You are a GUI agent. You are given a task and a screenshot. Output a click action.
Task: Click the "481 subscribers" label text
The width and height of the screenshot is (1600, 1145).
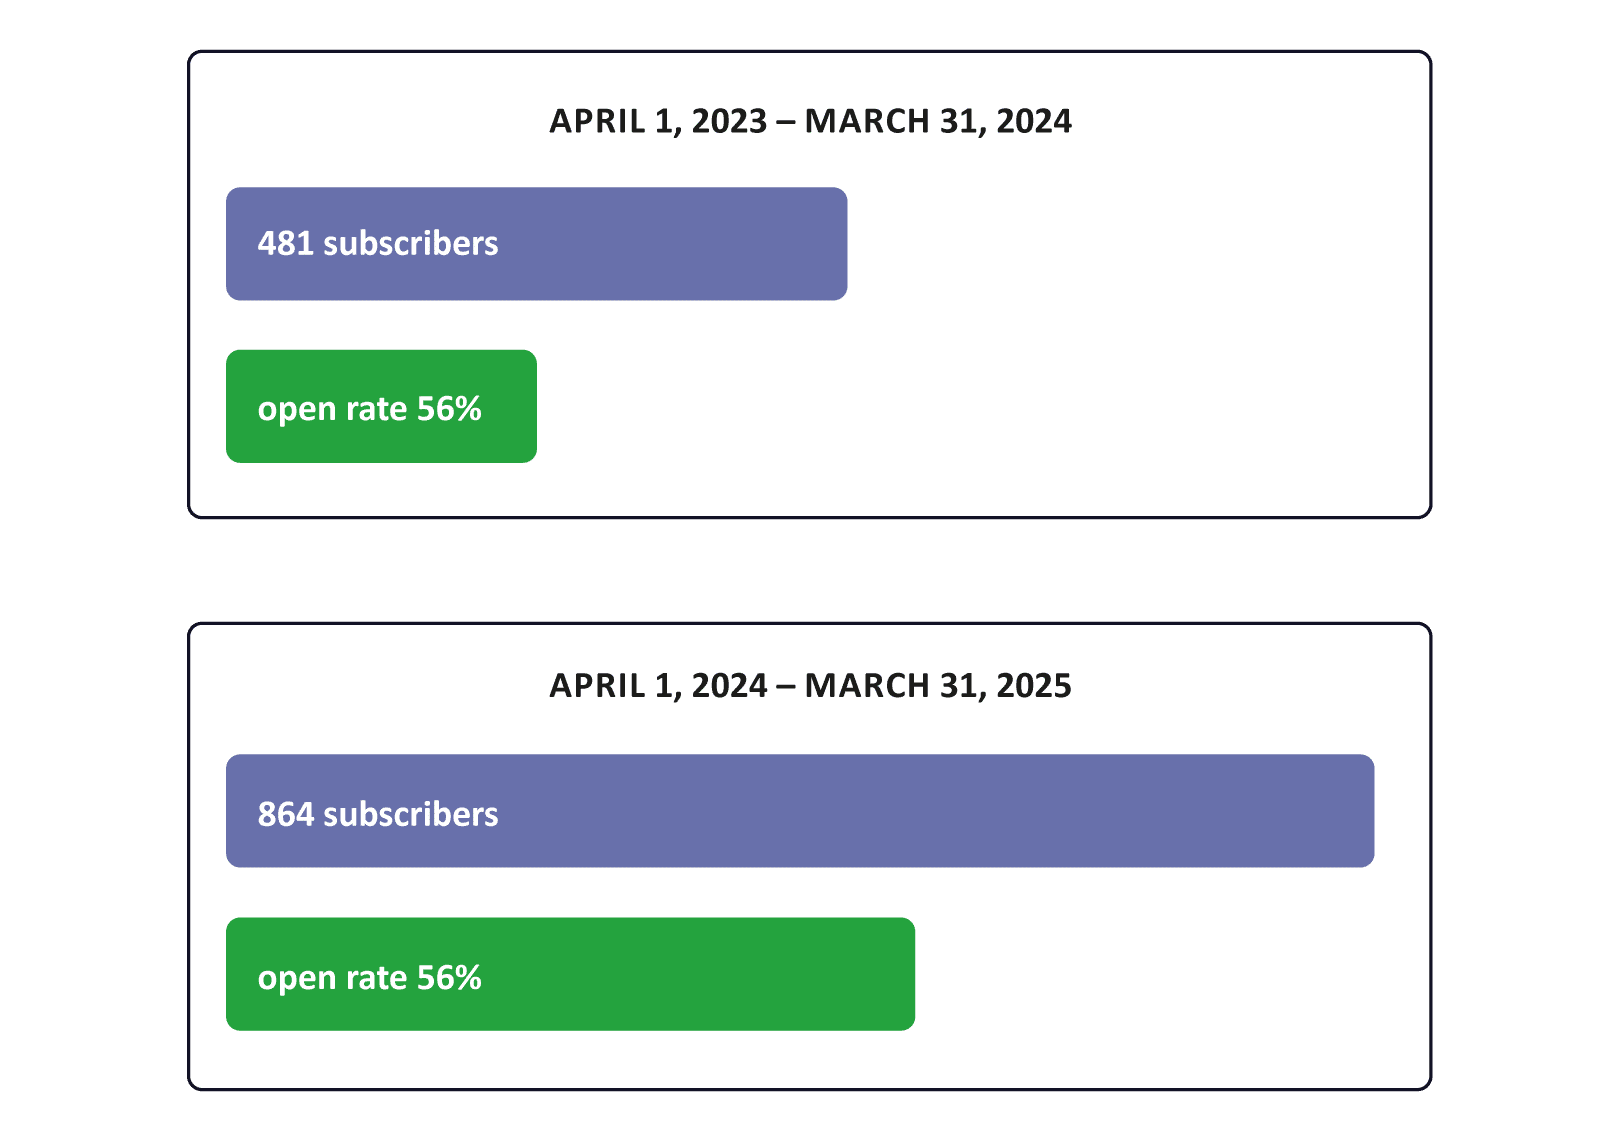[x=378, y=244]
